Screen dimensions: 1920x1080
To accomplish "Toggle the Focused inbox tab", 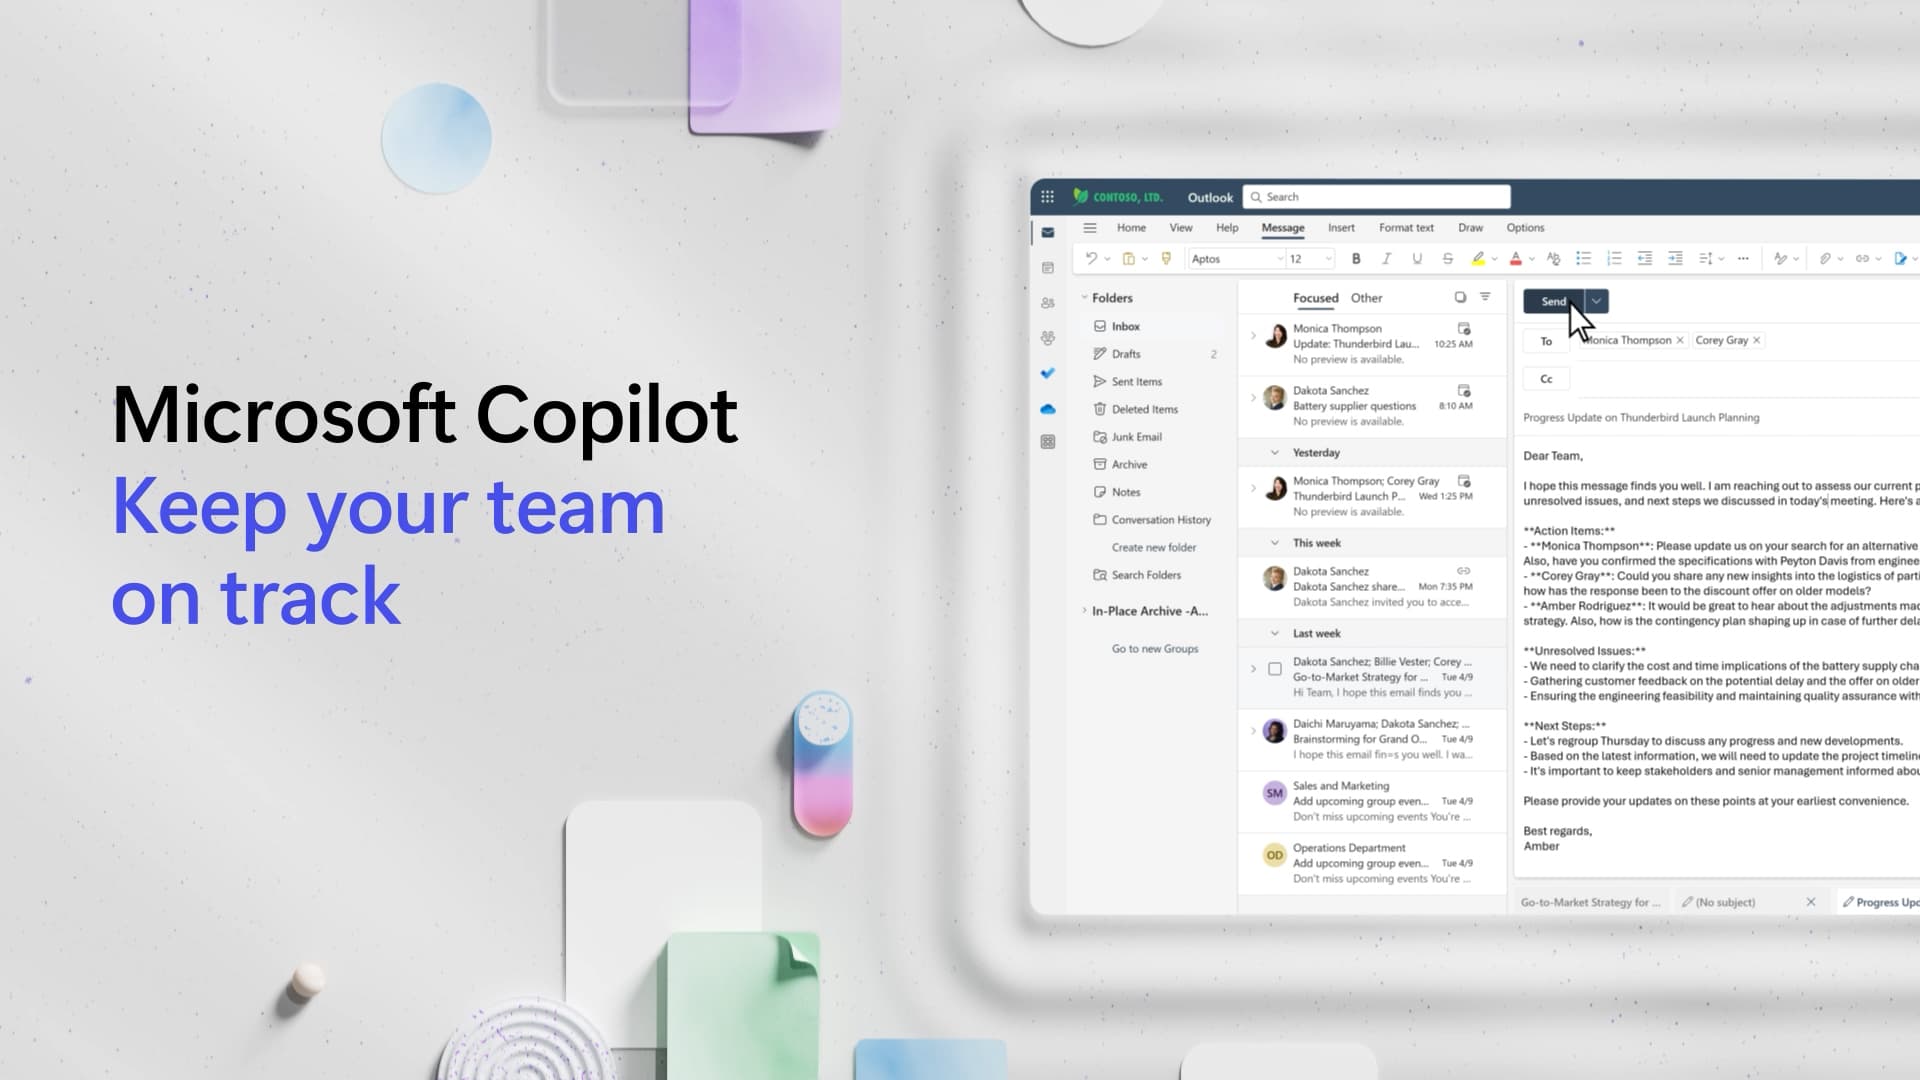I will tap(1316, 297).
